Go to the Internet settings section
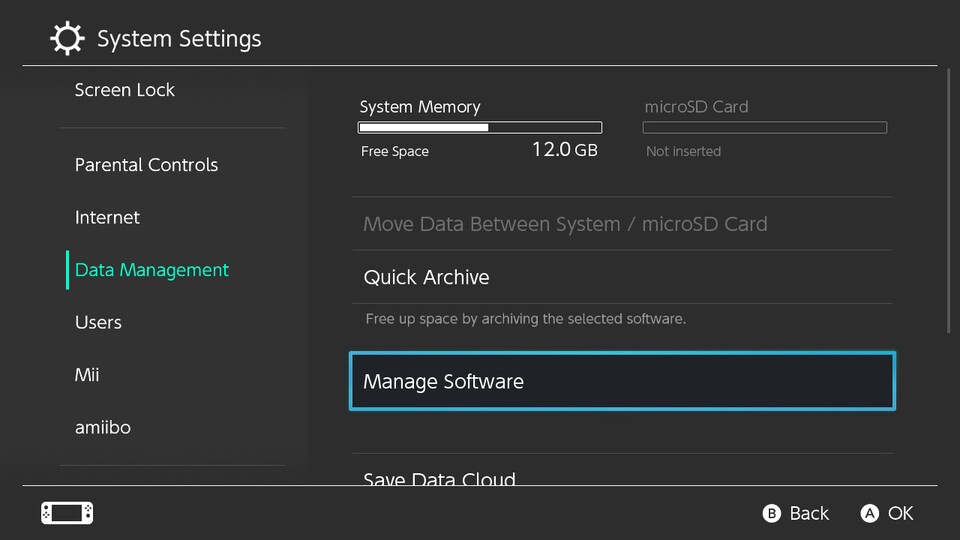Image resolution: width=960 pixels, height=540 pixels. tap(107, 217)
